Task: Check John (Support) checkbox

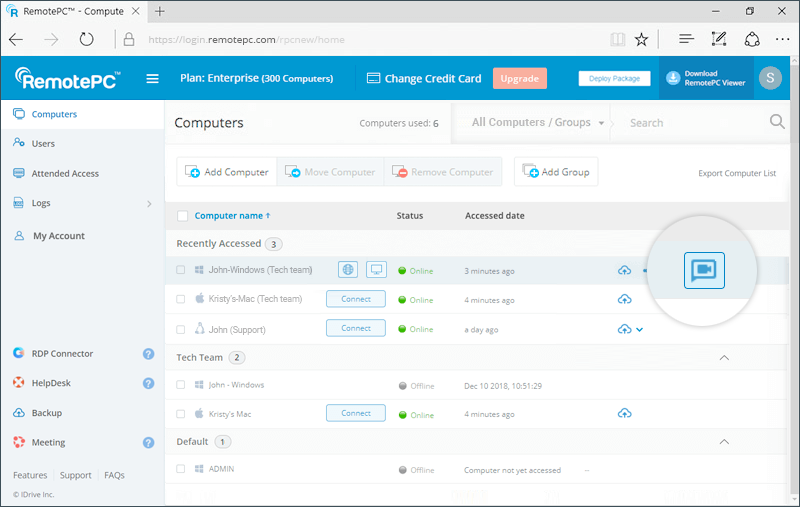Action: pos(181,329)
